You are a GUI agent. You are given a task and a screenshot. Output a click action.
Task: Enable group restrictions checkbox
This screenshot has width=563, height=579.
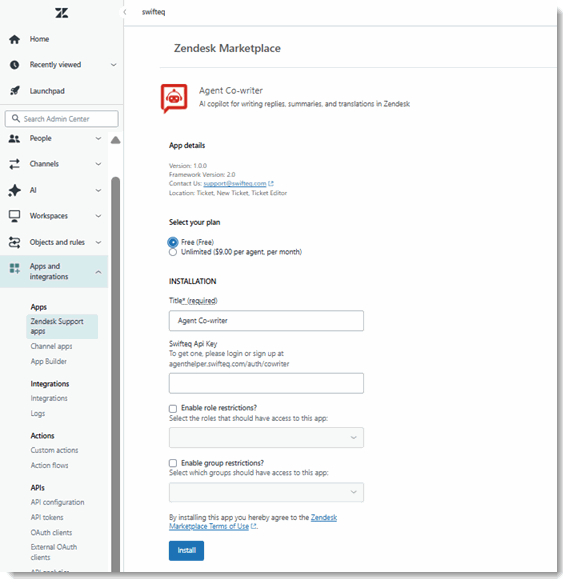pyautogui.click(x=173, y=463)
